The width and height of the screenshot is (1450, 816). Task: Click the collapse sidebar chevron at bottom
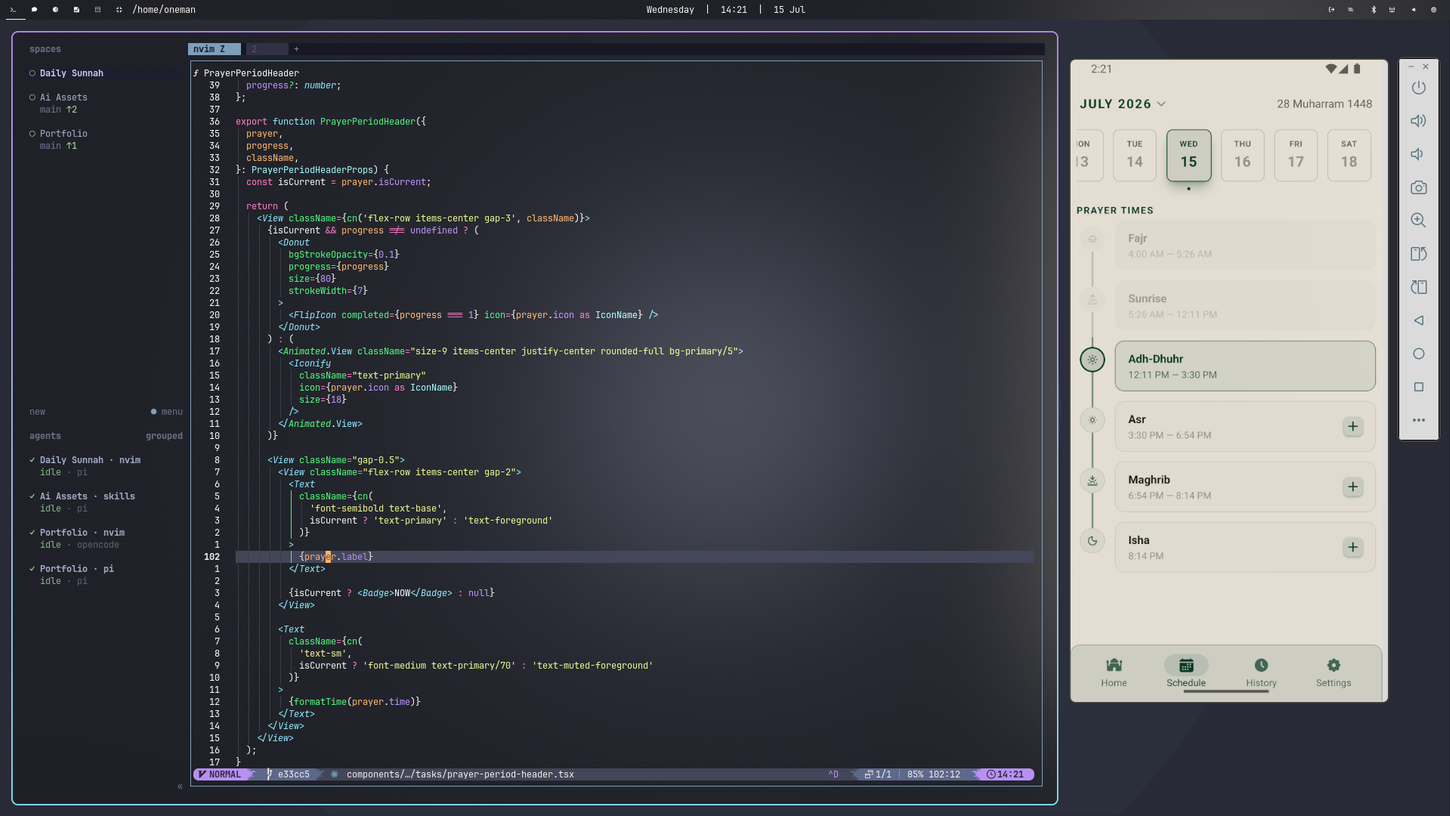click(180, 787)
